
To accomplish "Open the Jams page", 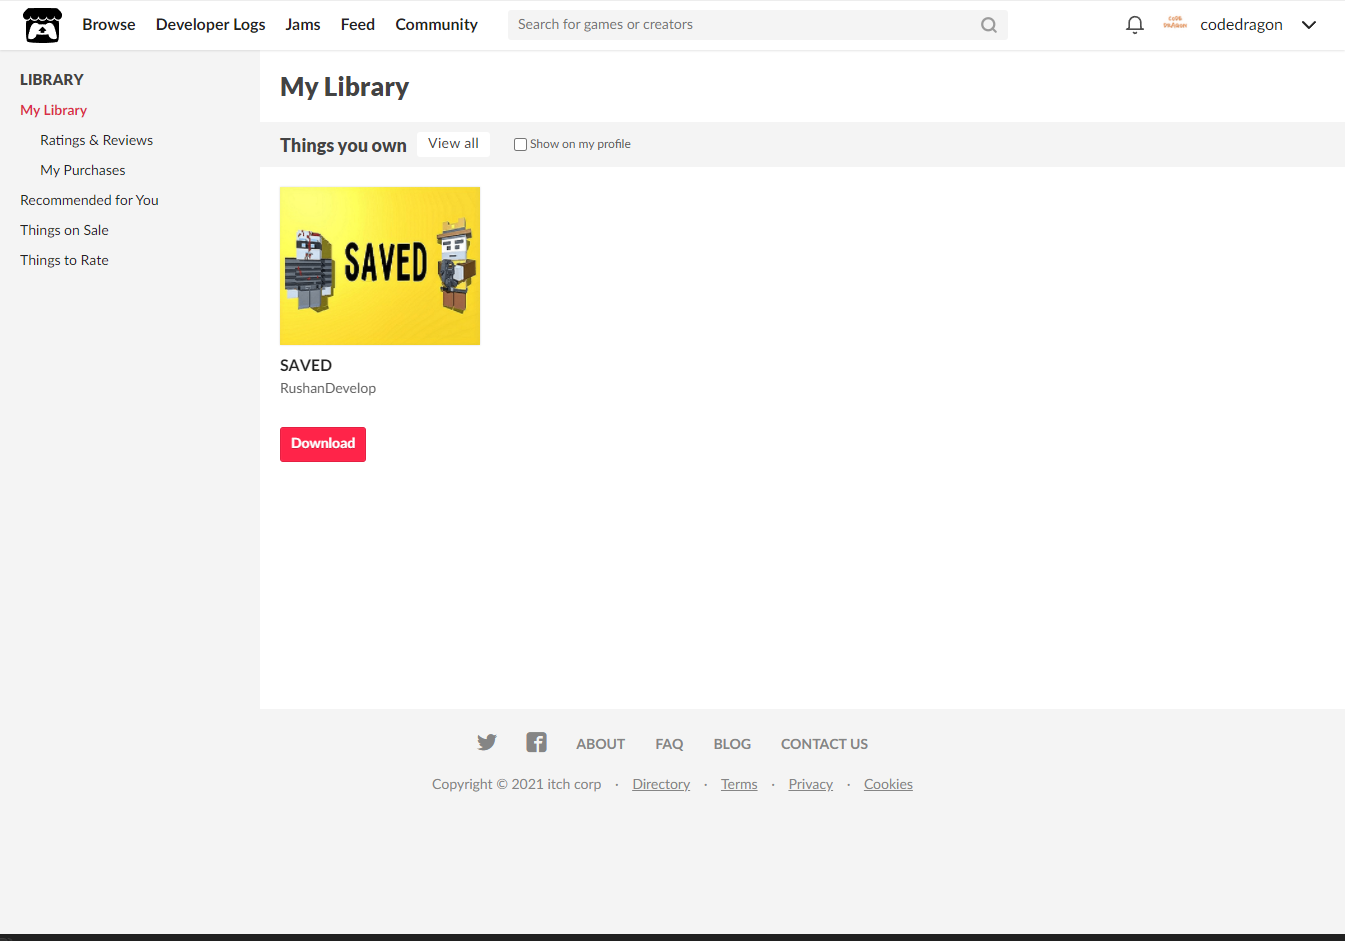I will 303,24.
